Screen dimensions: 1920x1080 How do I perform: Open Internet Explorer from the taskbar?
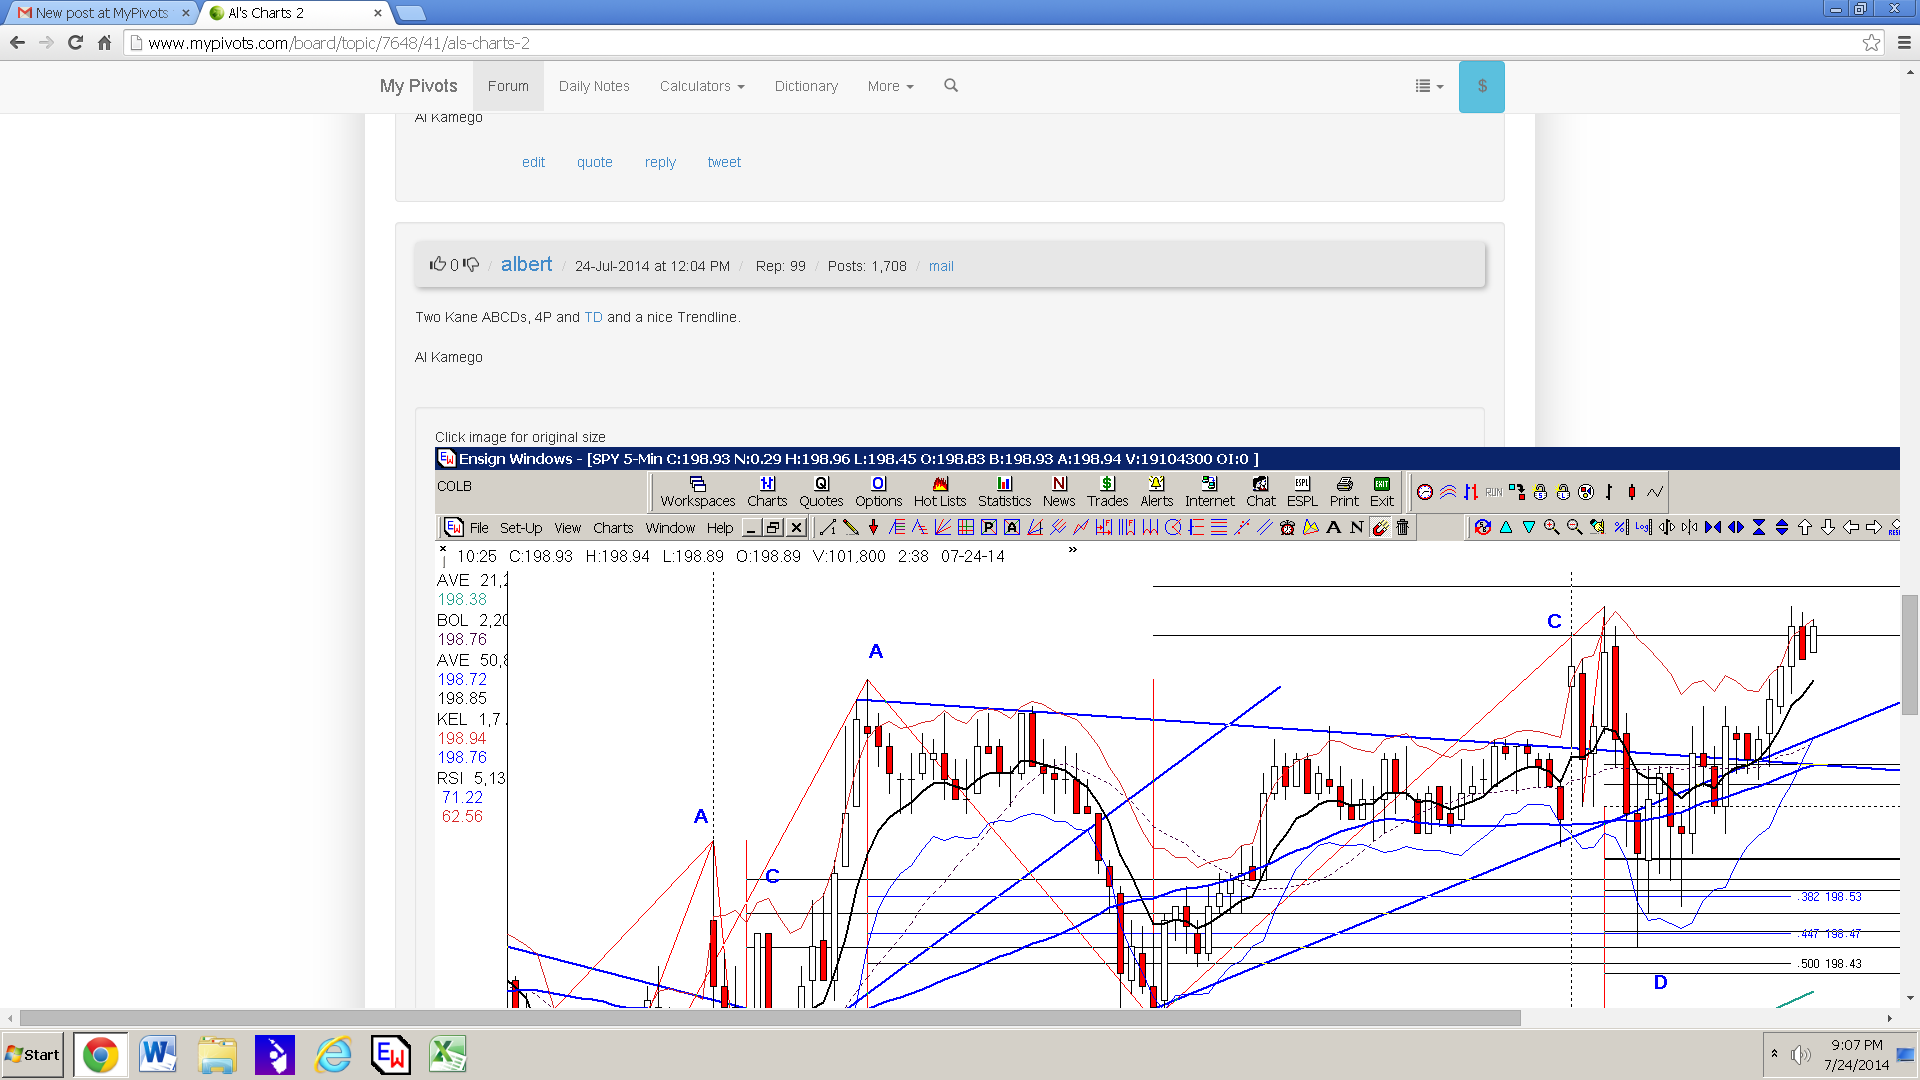click(333, 1054)
